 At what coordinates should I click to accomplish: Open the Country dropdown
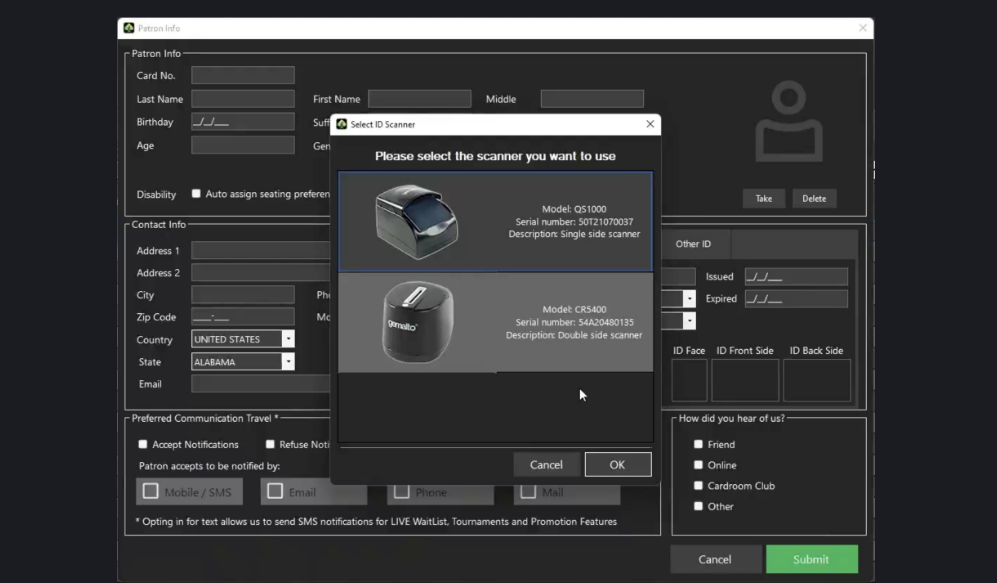click(x=288, y=339)
